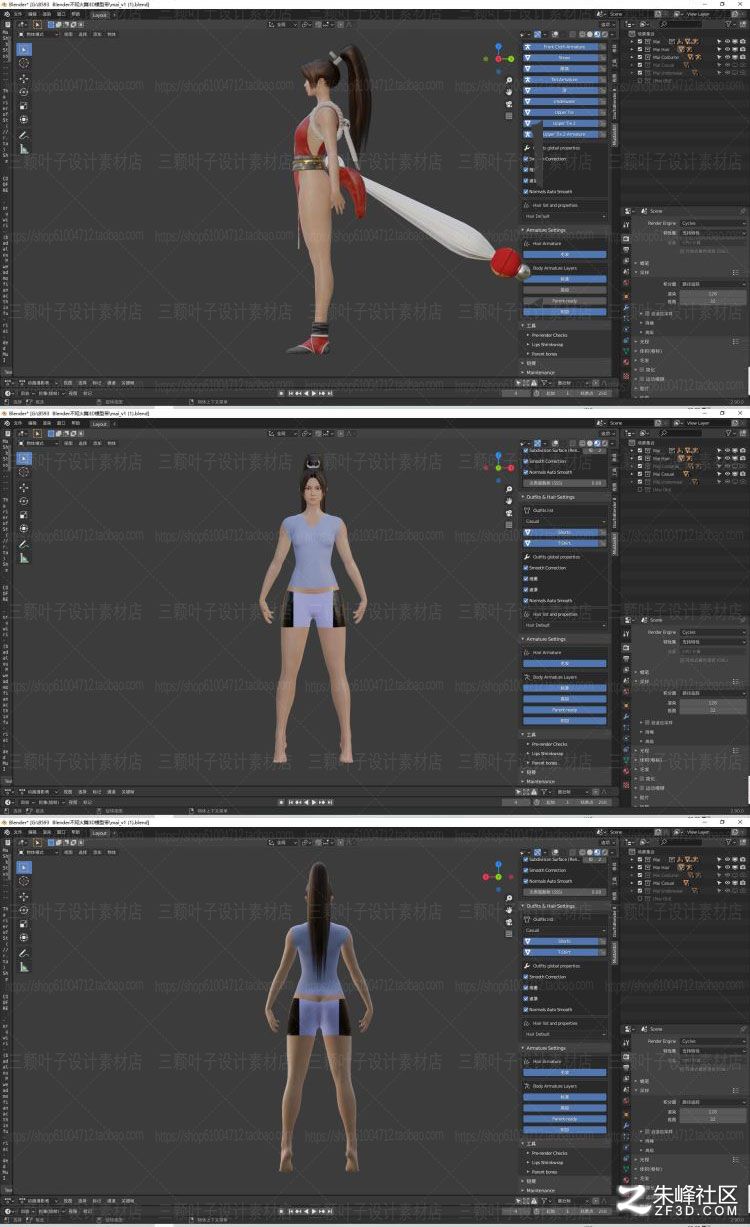This screenshot has width=750, height=1227.
Task: Select the Annotate tool in side-view Blender window
Action: point(24,134)
